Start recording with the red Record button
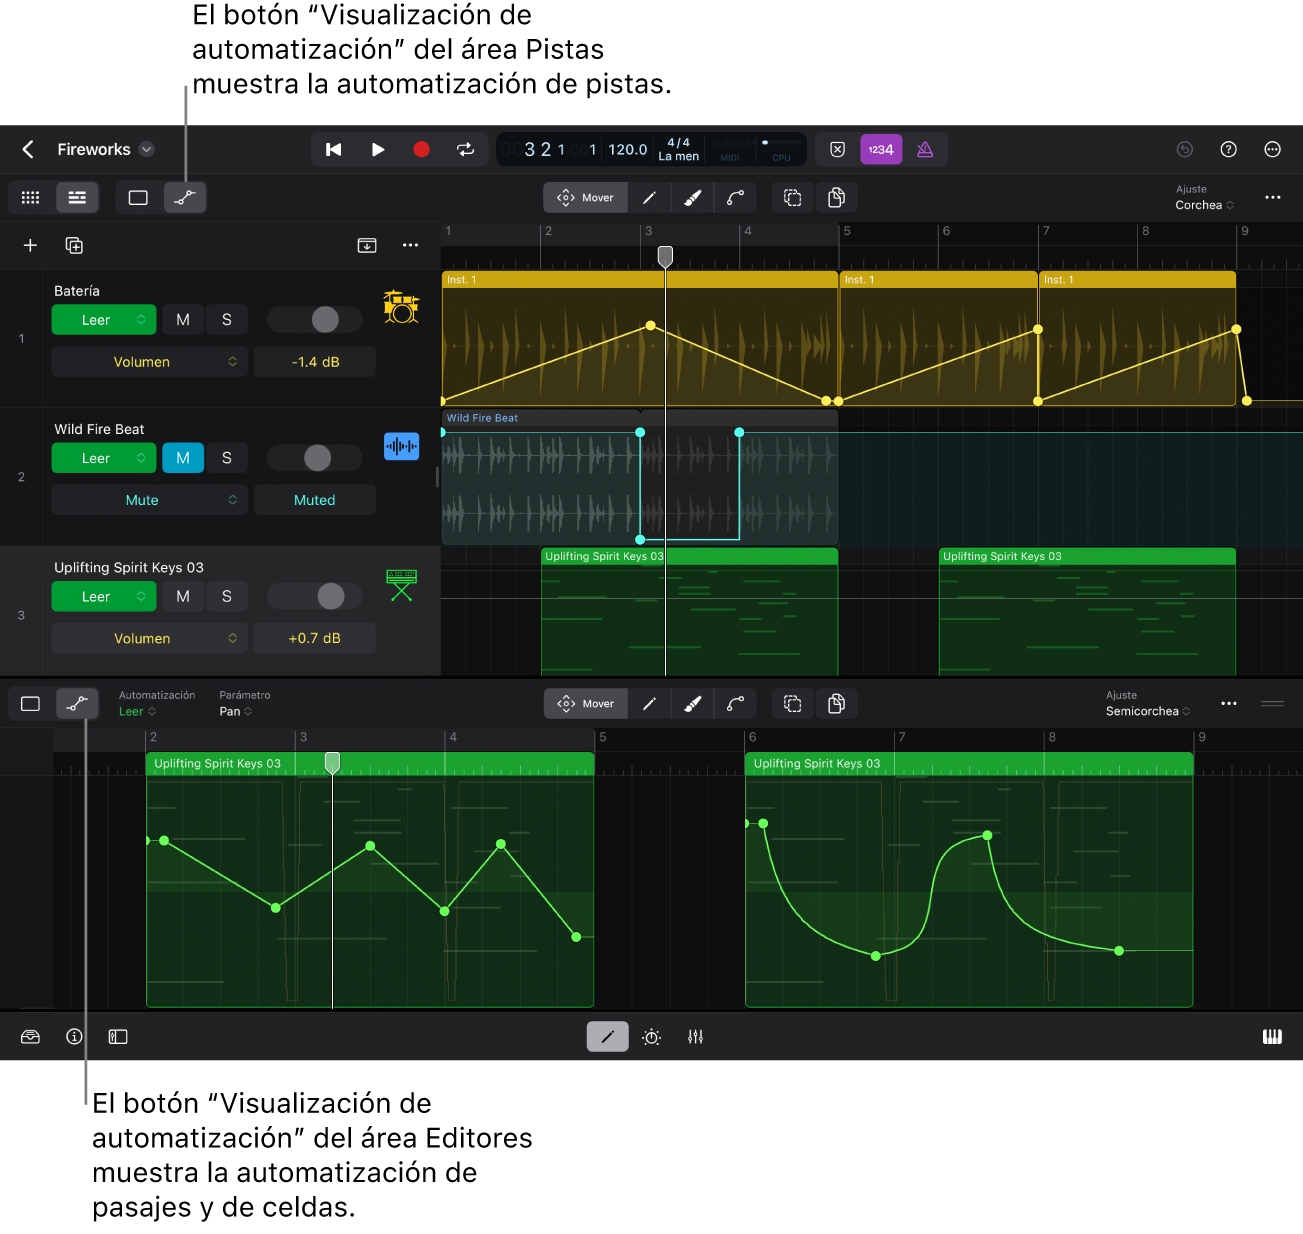 (422, 149)
